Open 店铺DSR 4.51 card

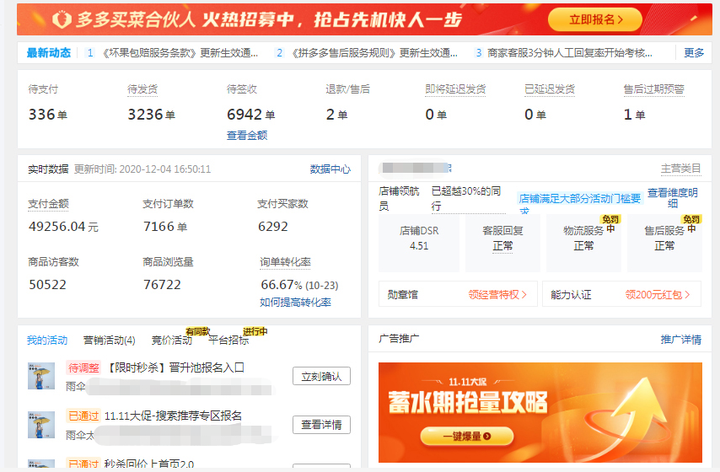click(419, 243)
